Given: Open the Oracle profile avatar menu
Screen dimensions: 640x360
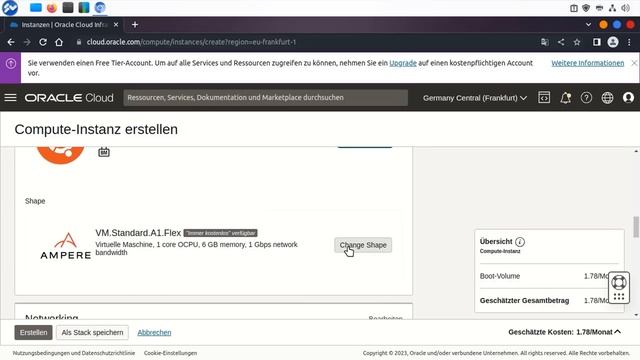Looking at the screenshot, I should click(x=628, y=98).
